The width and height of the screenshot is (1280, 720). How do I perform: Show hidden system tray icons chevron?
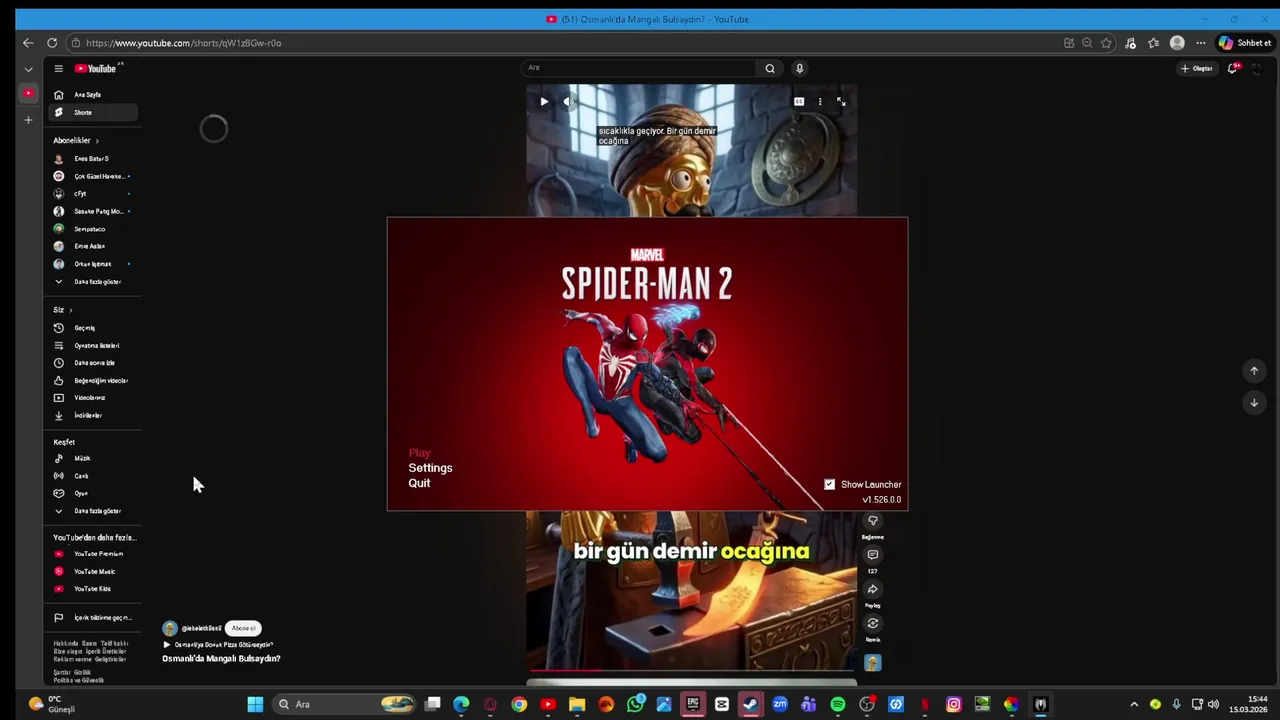1133,704
